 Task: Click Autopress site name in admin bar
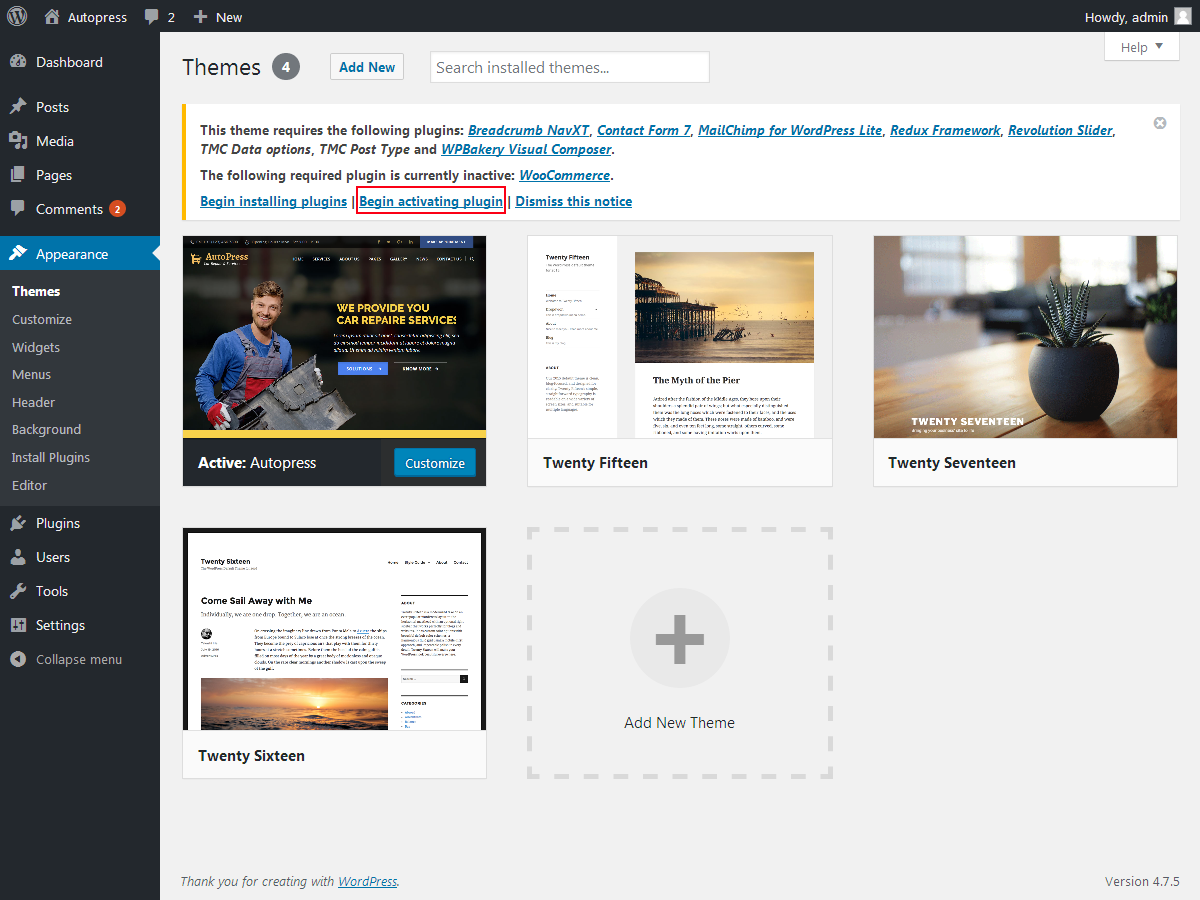click(x=98, y=17)
